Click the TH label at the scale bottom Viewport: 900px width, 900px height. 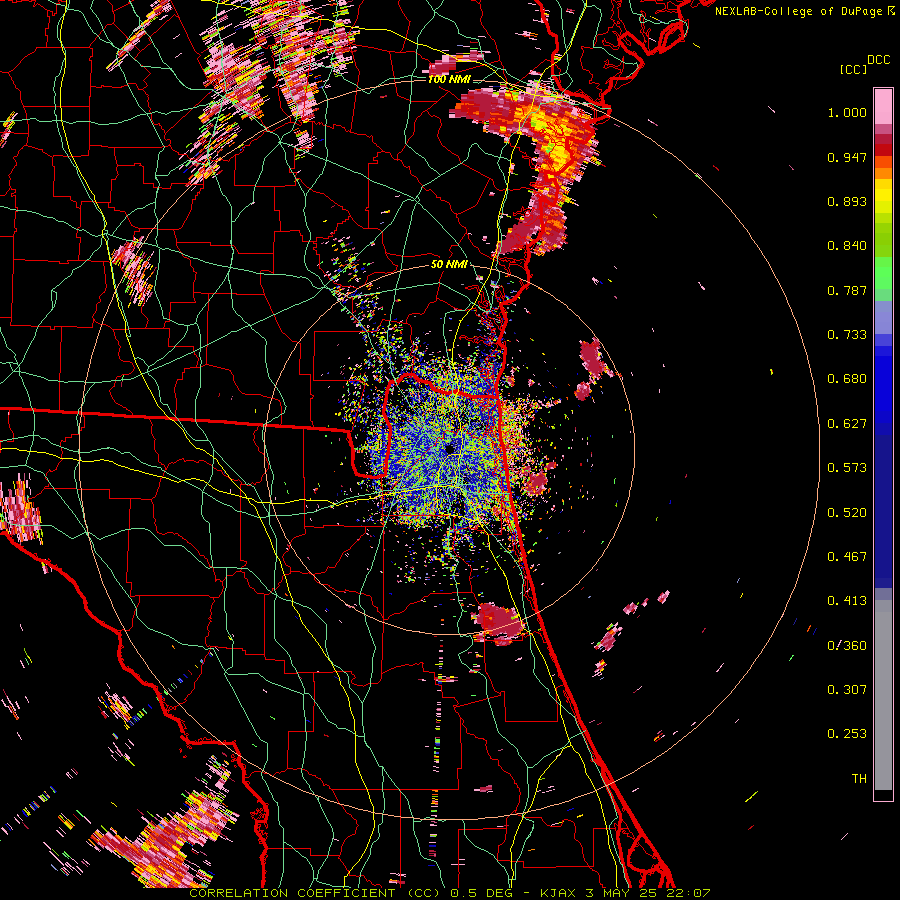pos(859,779)
